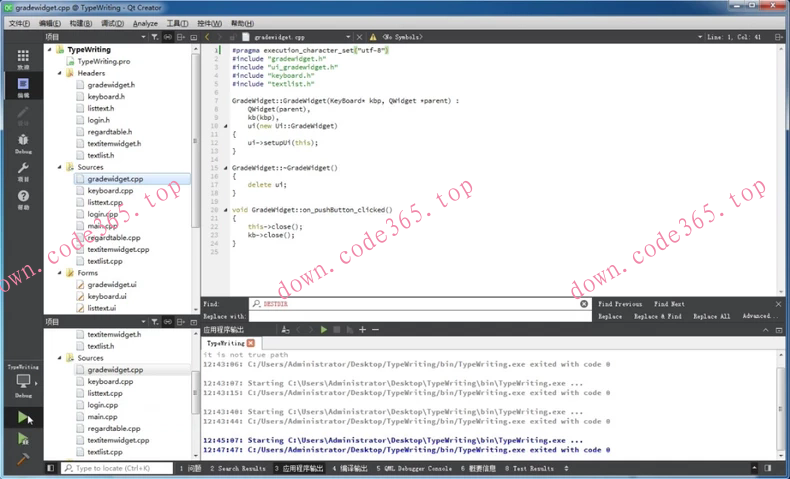Re-run application using output pane green play icon

pos(323,329)
